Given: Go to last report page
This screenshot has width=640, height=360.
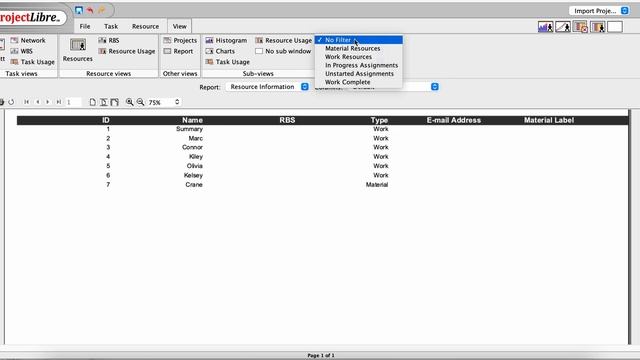Looking at the screenshot, I should [58, 102].
